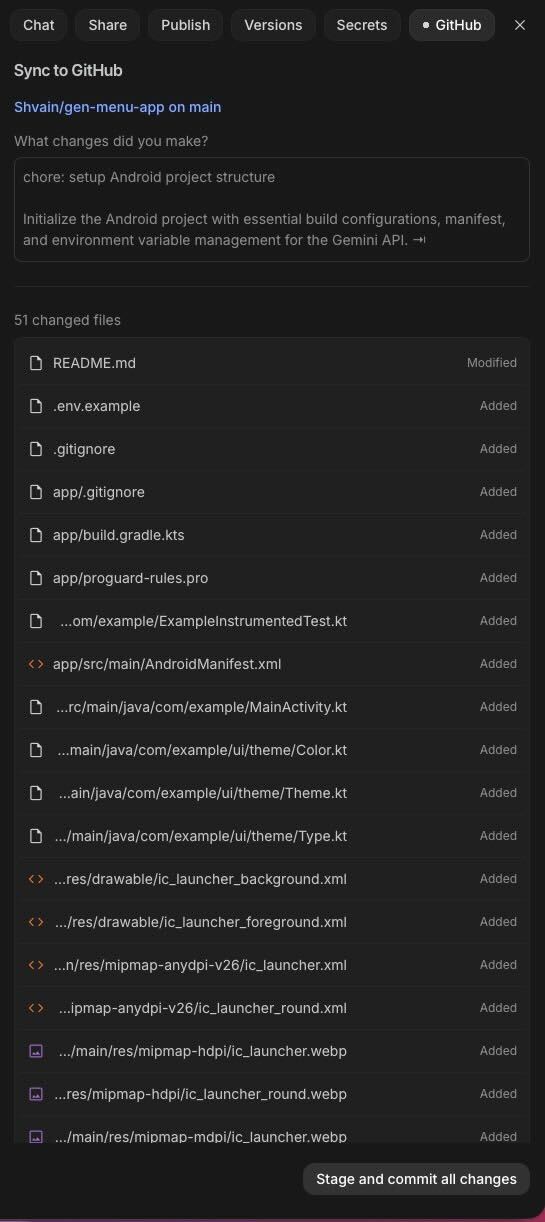The image size is (545, 1222).
Task: Click the image icon for mipmap-hdpi/ic_launcher_round.webp
Action: pos(36,1094)
